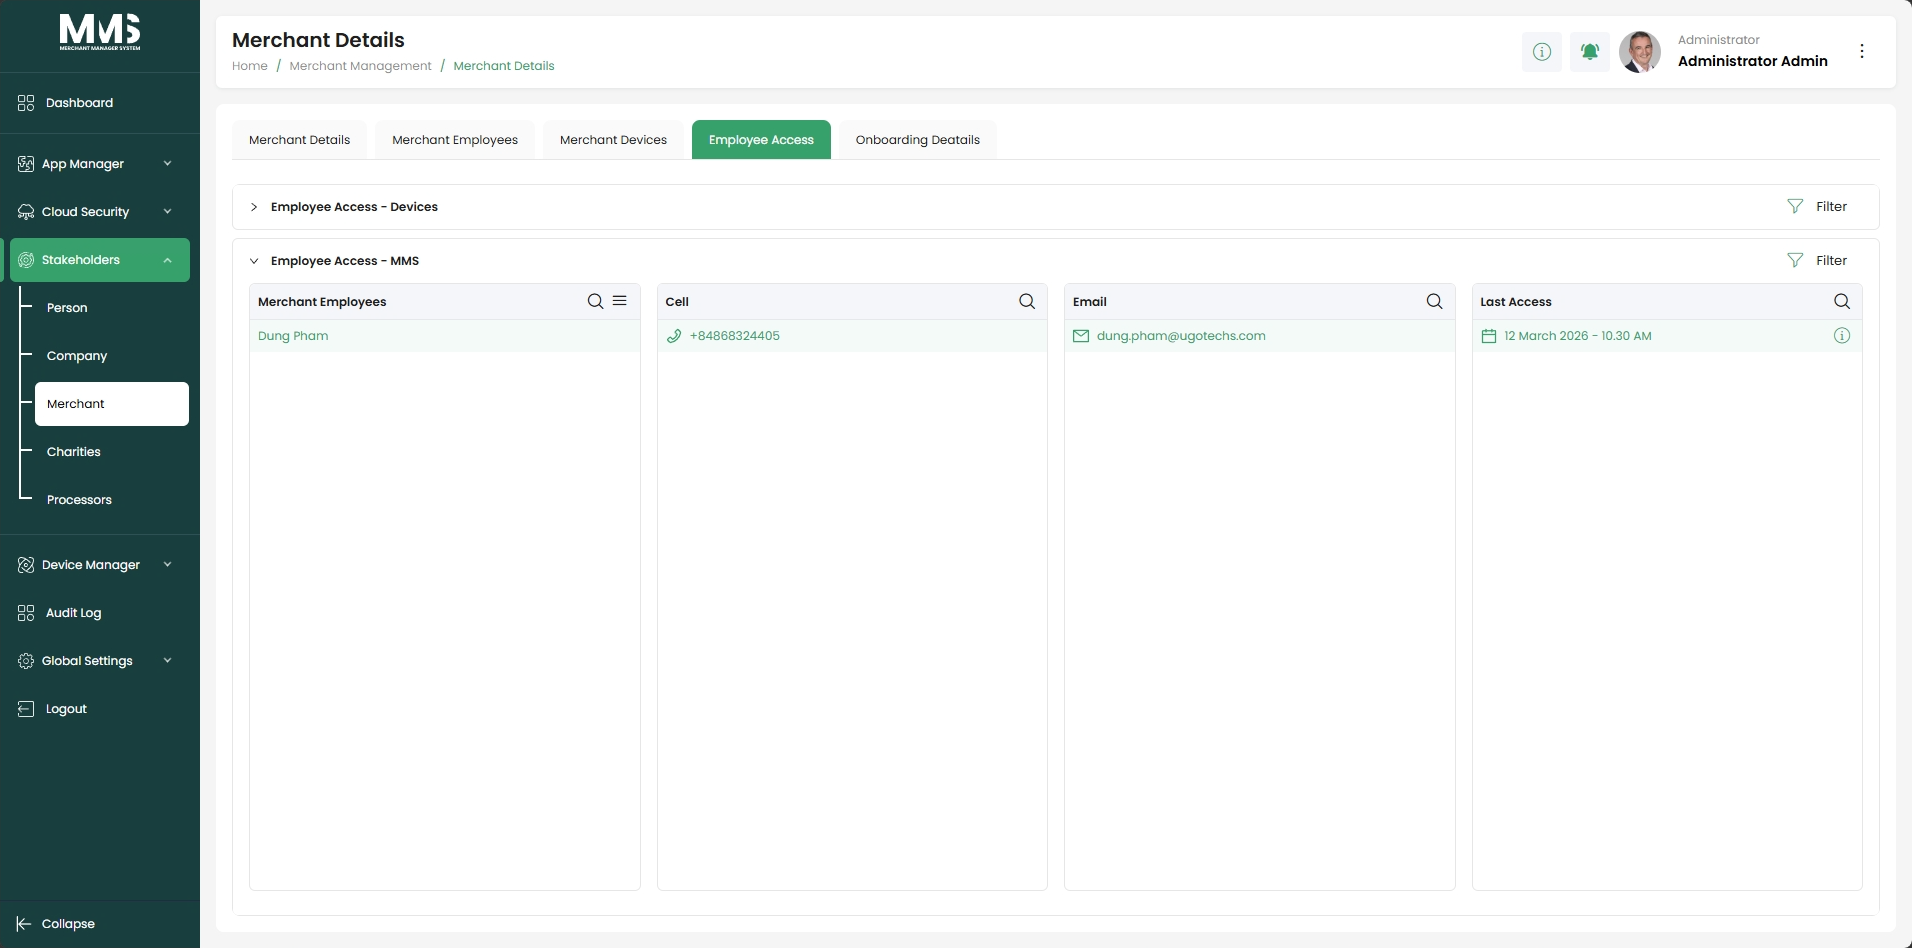Open notifications bell icon
This screenshot has height=948, width=1912.
pyautogui.click(x=1590, y=51)
